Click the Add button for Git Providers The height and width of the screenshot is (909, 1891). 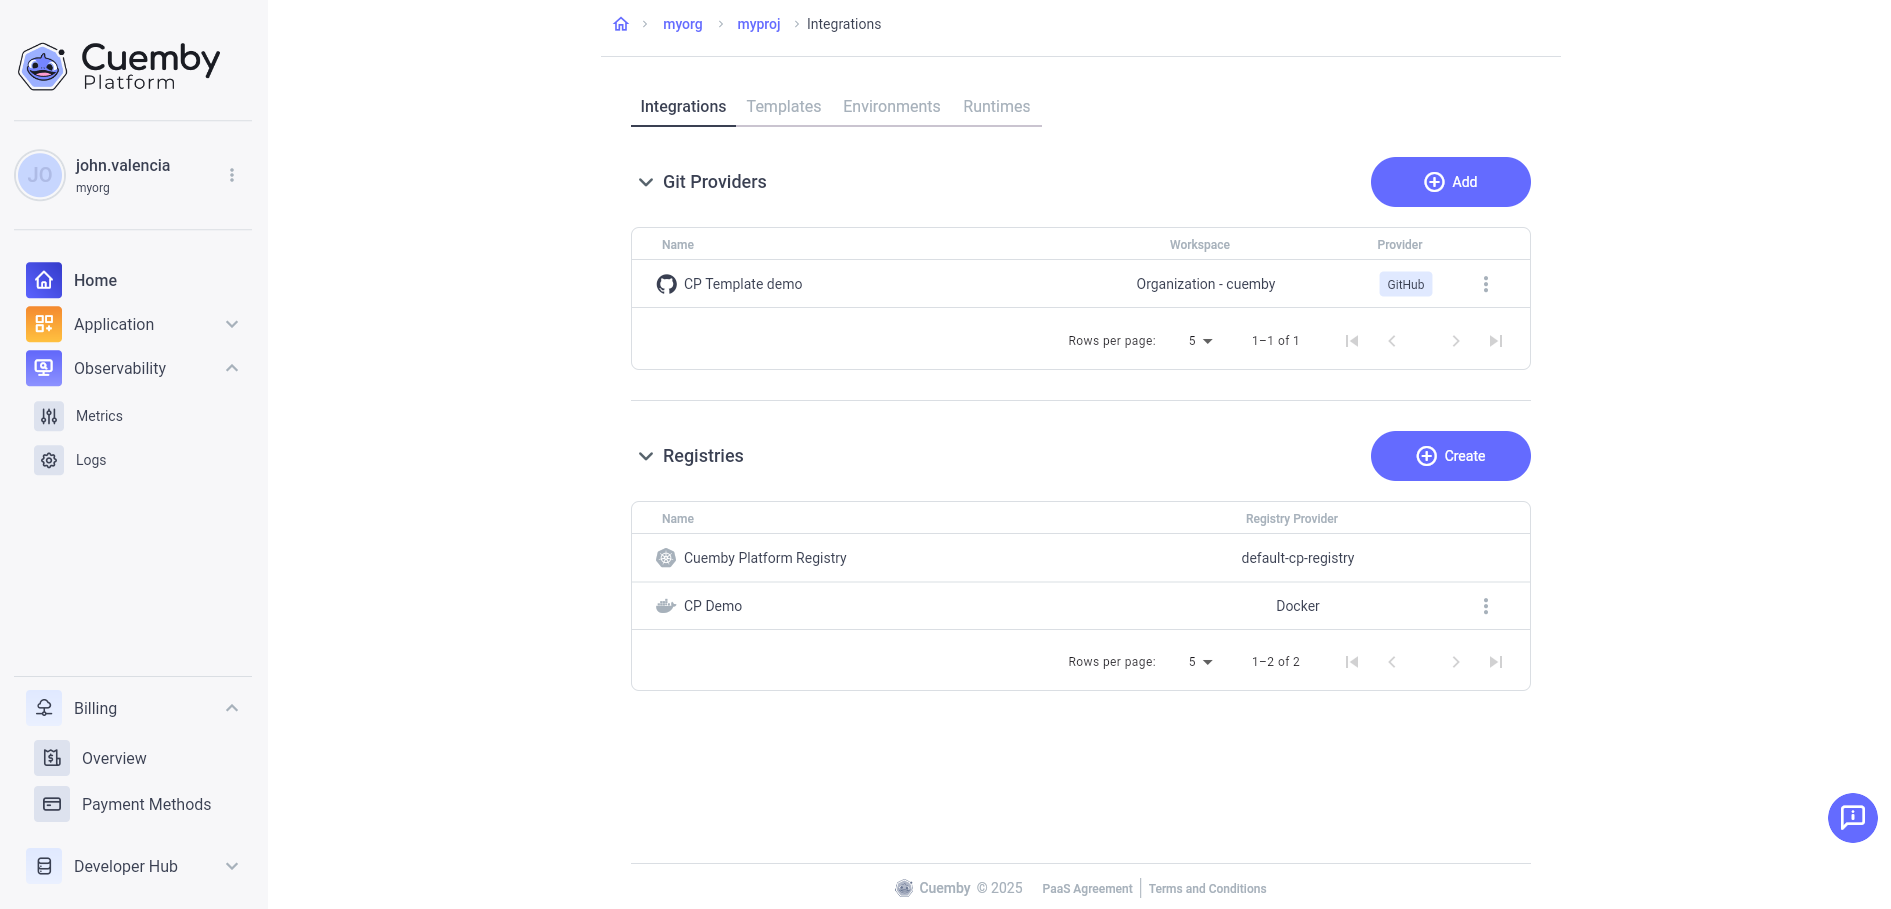tap(1450, 182)
